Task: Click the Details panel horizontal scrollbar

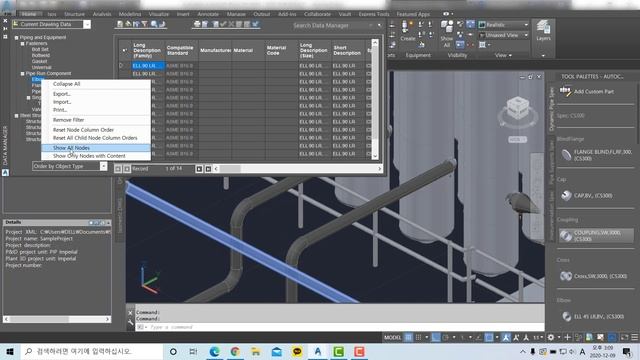Action: click(x=57, y=319)
